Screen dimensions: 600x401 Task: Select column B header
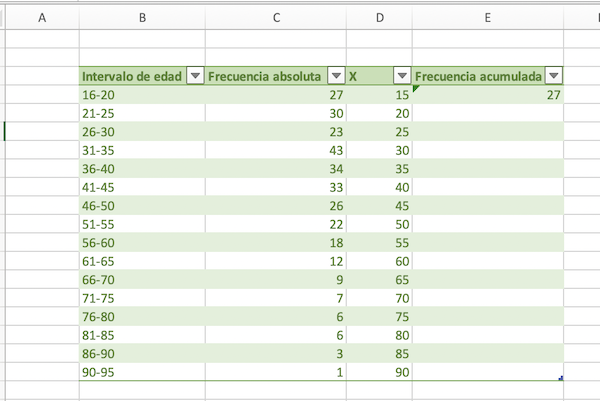click(x=142, y=17)
